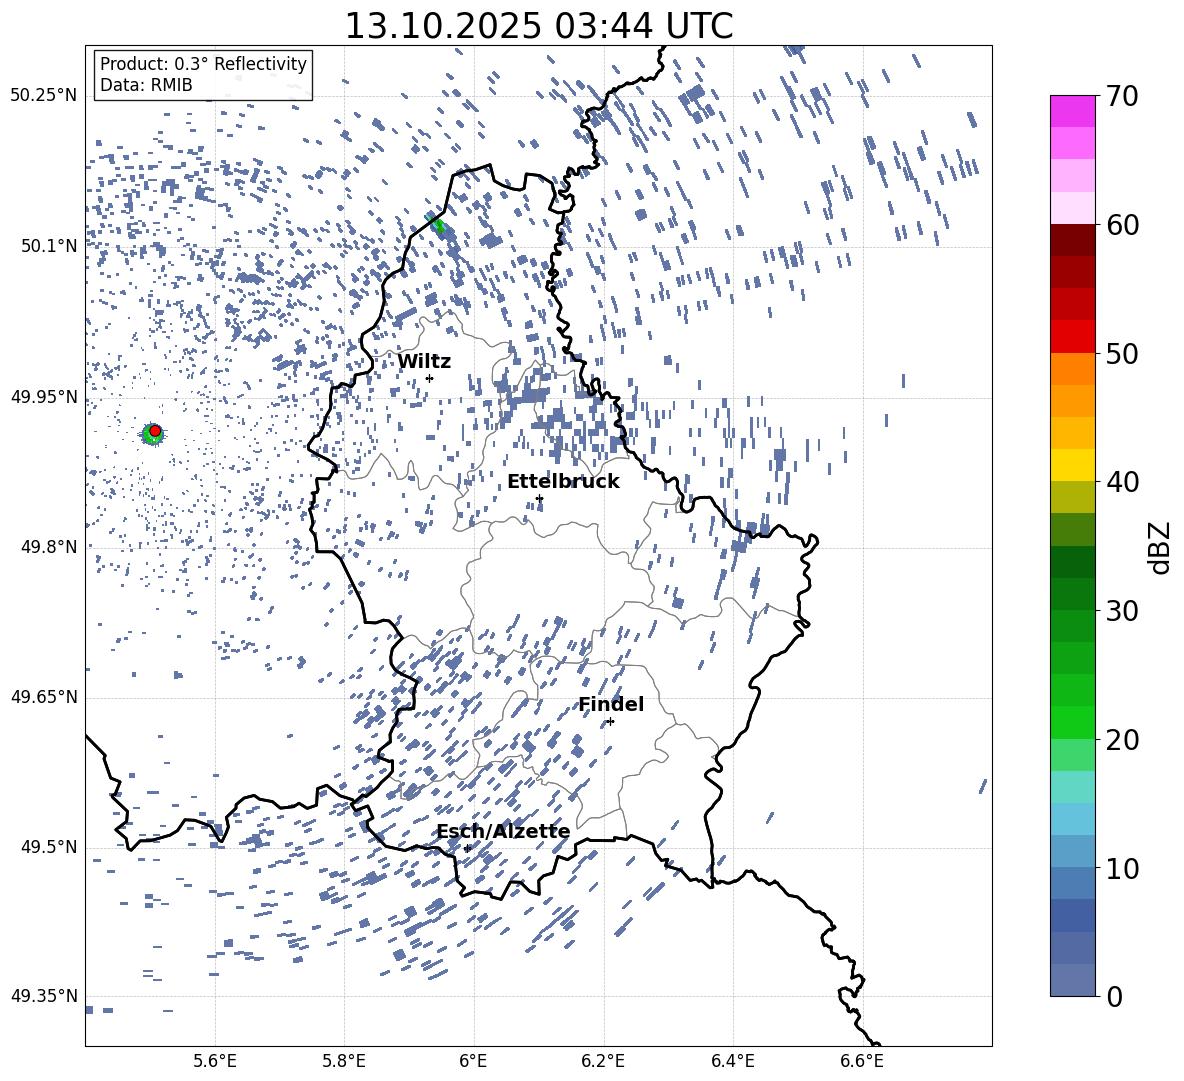This screenshot has height=1081, width=1184.
Task: Click the dBZ colorbar axis label
Action: pos(1161,547)
